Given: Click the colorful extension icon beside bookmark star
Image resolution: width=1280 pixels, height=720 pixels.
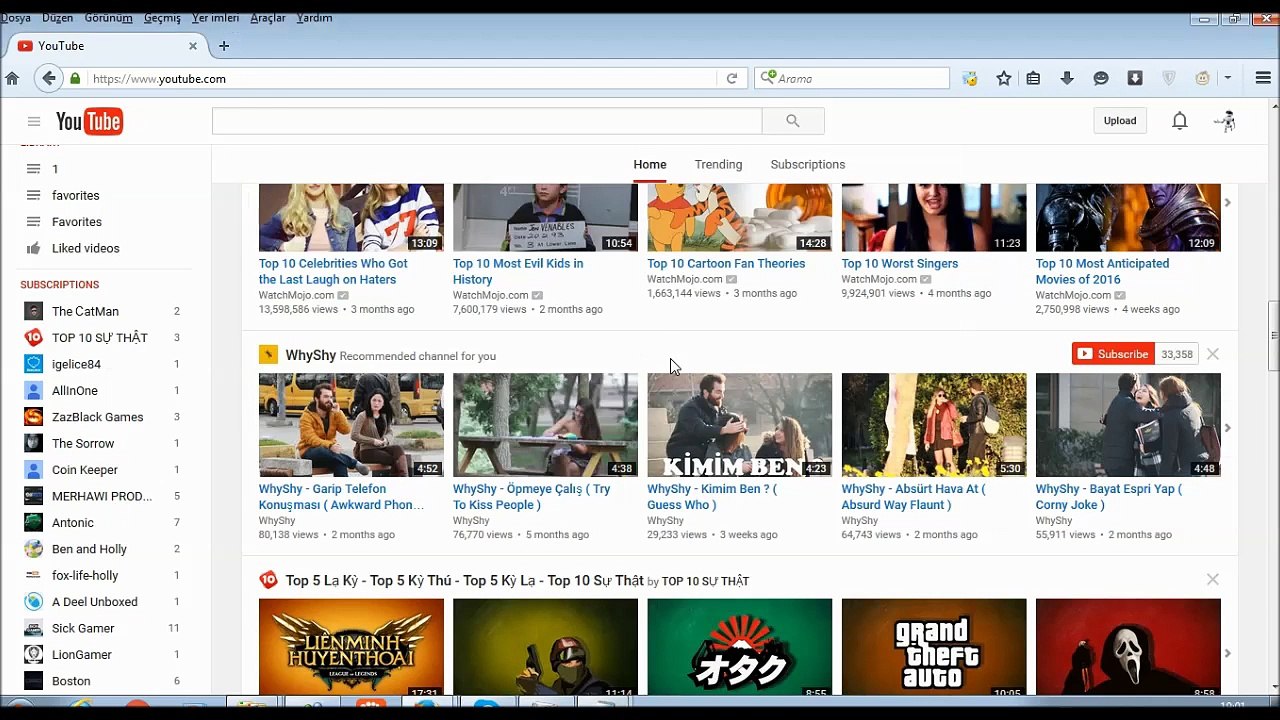Looking at the screenshot, I should point(970,78).
